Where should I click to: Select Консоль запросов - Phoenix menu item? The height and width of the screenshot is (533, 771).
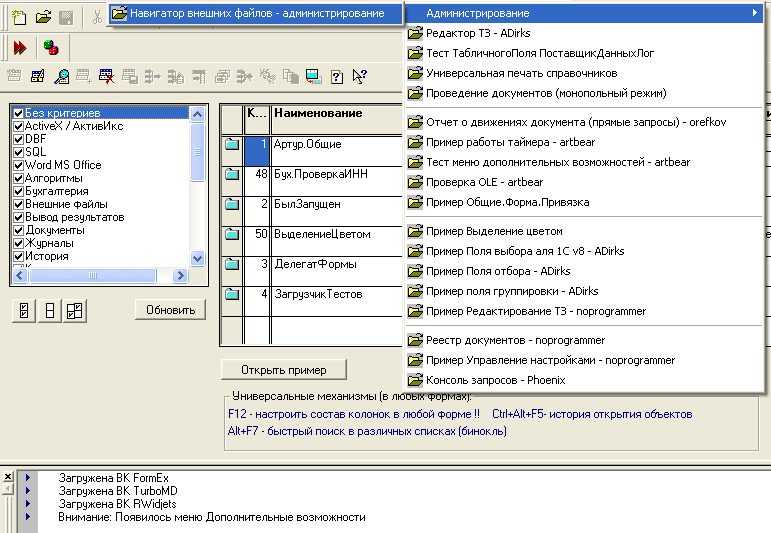pyautogui.click(x=495, y=380)
